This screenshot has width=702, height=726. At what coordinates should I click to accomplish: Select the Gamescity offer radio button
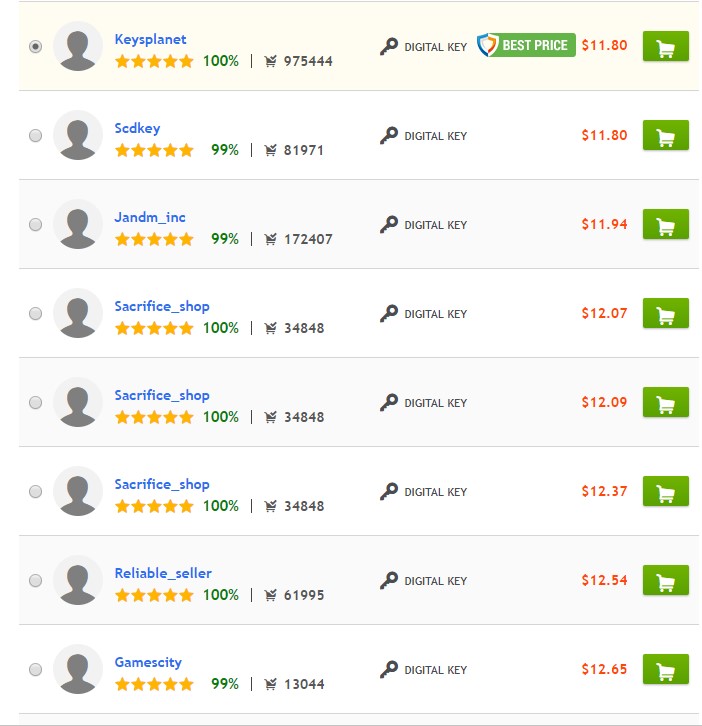(36, 670)
